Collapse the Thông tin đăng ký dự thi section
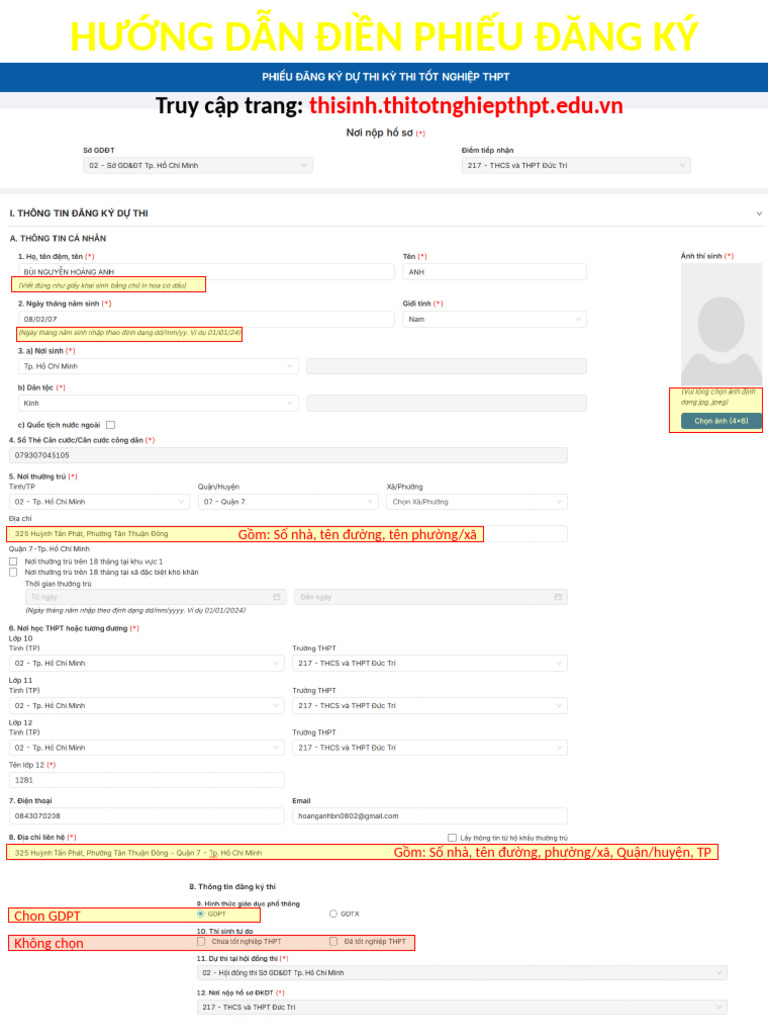Screen dimensions: 768x1024 (x=759, y=214)
